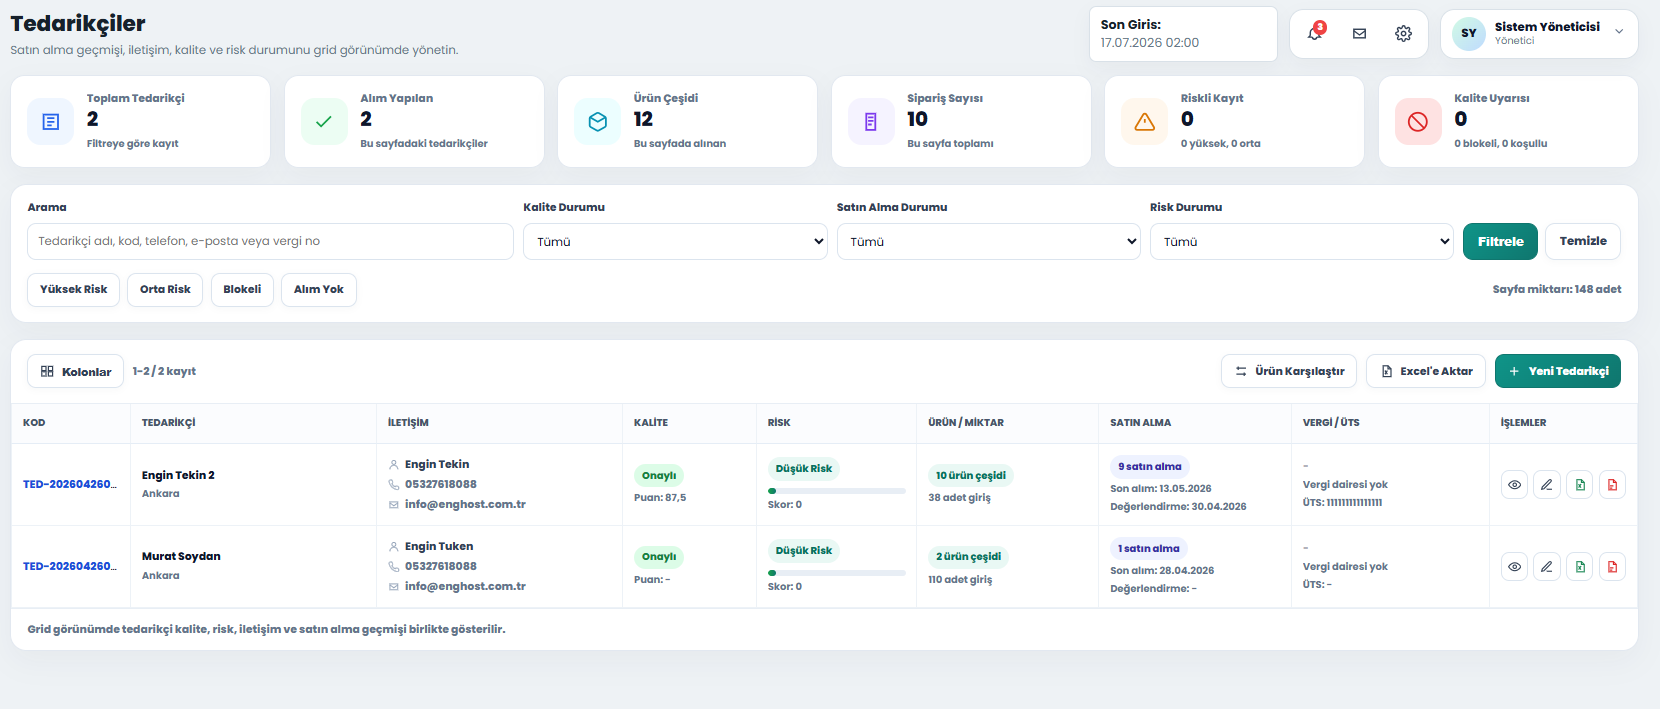Export Engin Tekin 2 row as green Excel file
This screenshot has height=709, width=1660.
point(1580,485)
